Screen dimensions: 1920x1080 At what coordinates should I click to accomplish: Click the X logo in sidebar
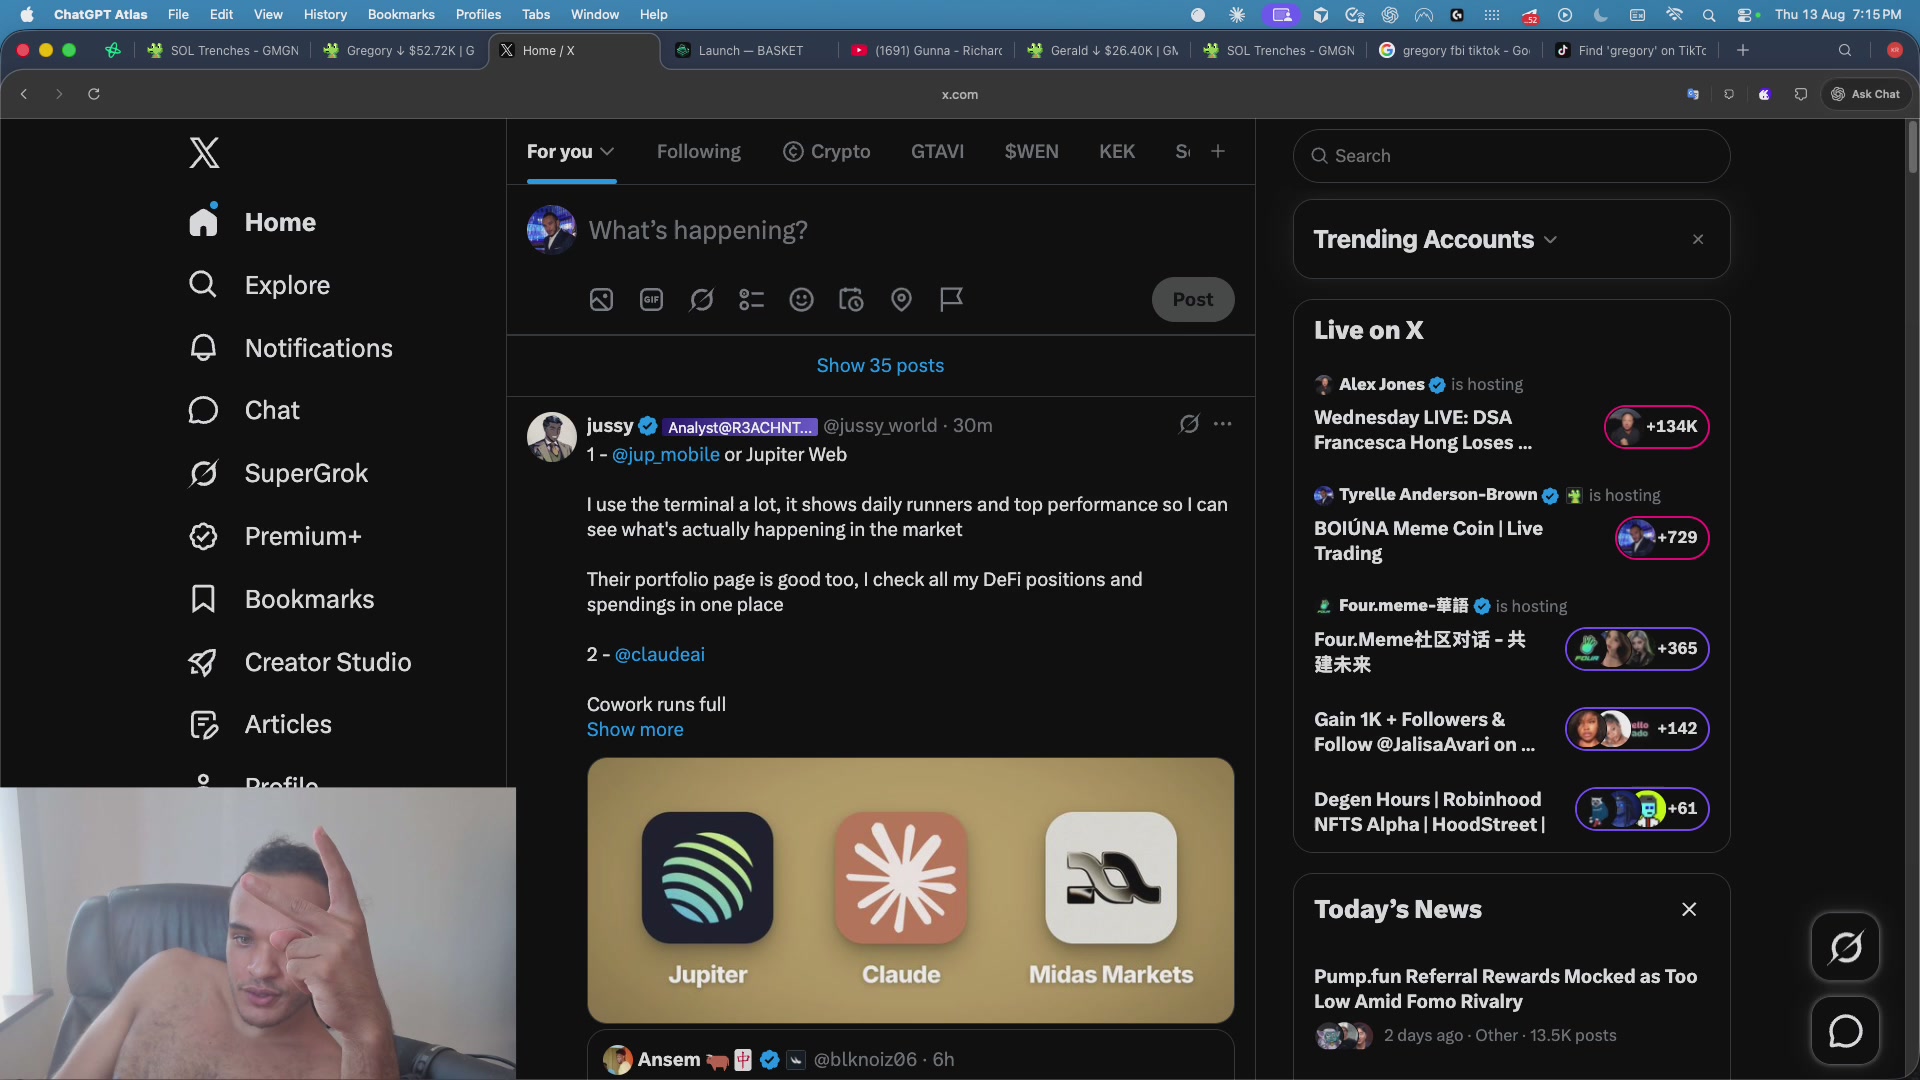(204, 152)
